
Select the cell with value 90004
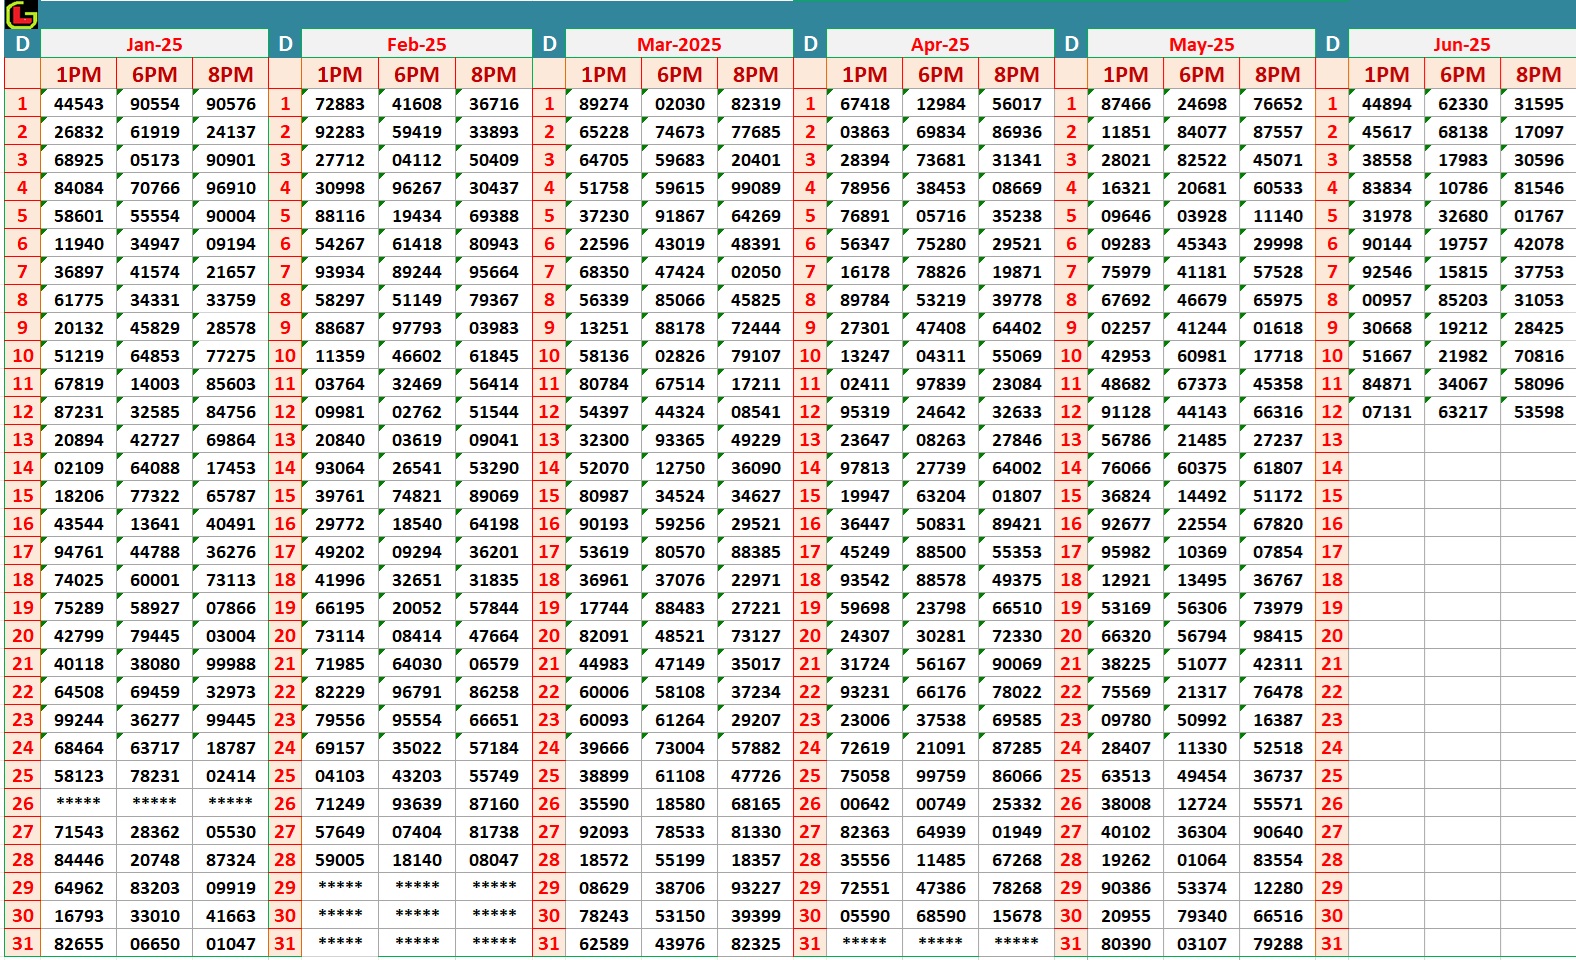point(231,216)
